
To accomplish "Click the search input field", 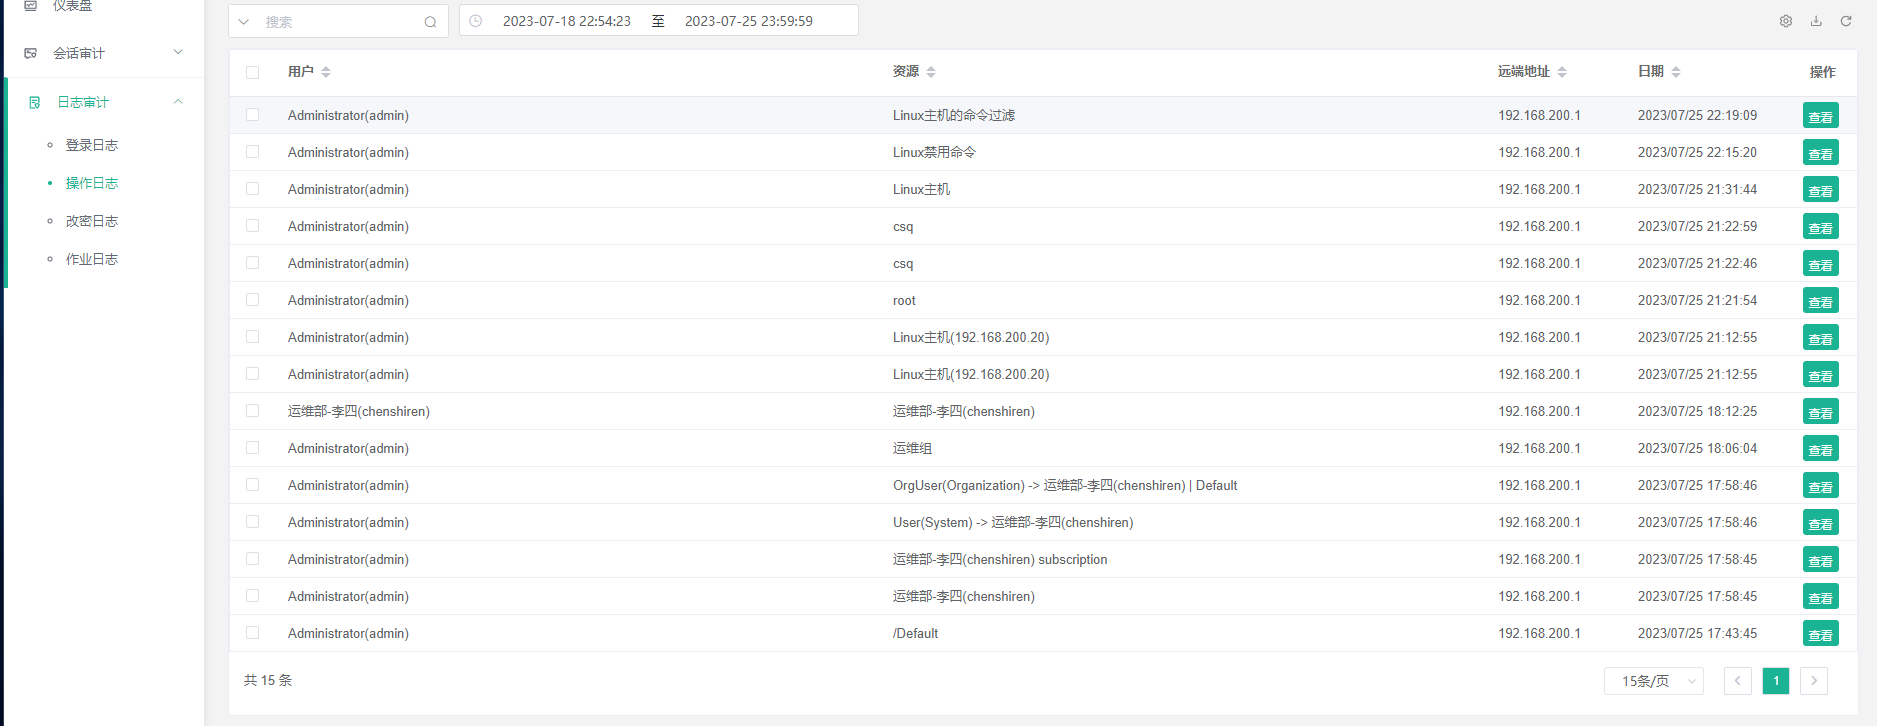I will (340, 22).
